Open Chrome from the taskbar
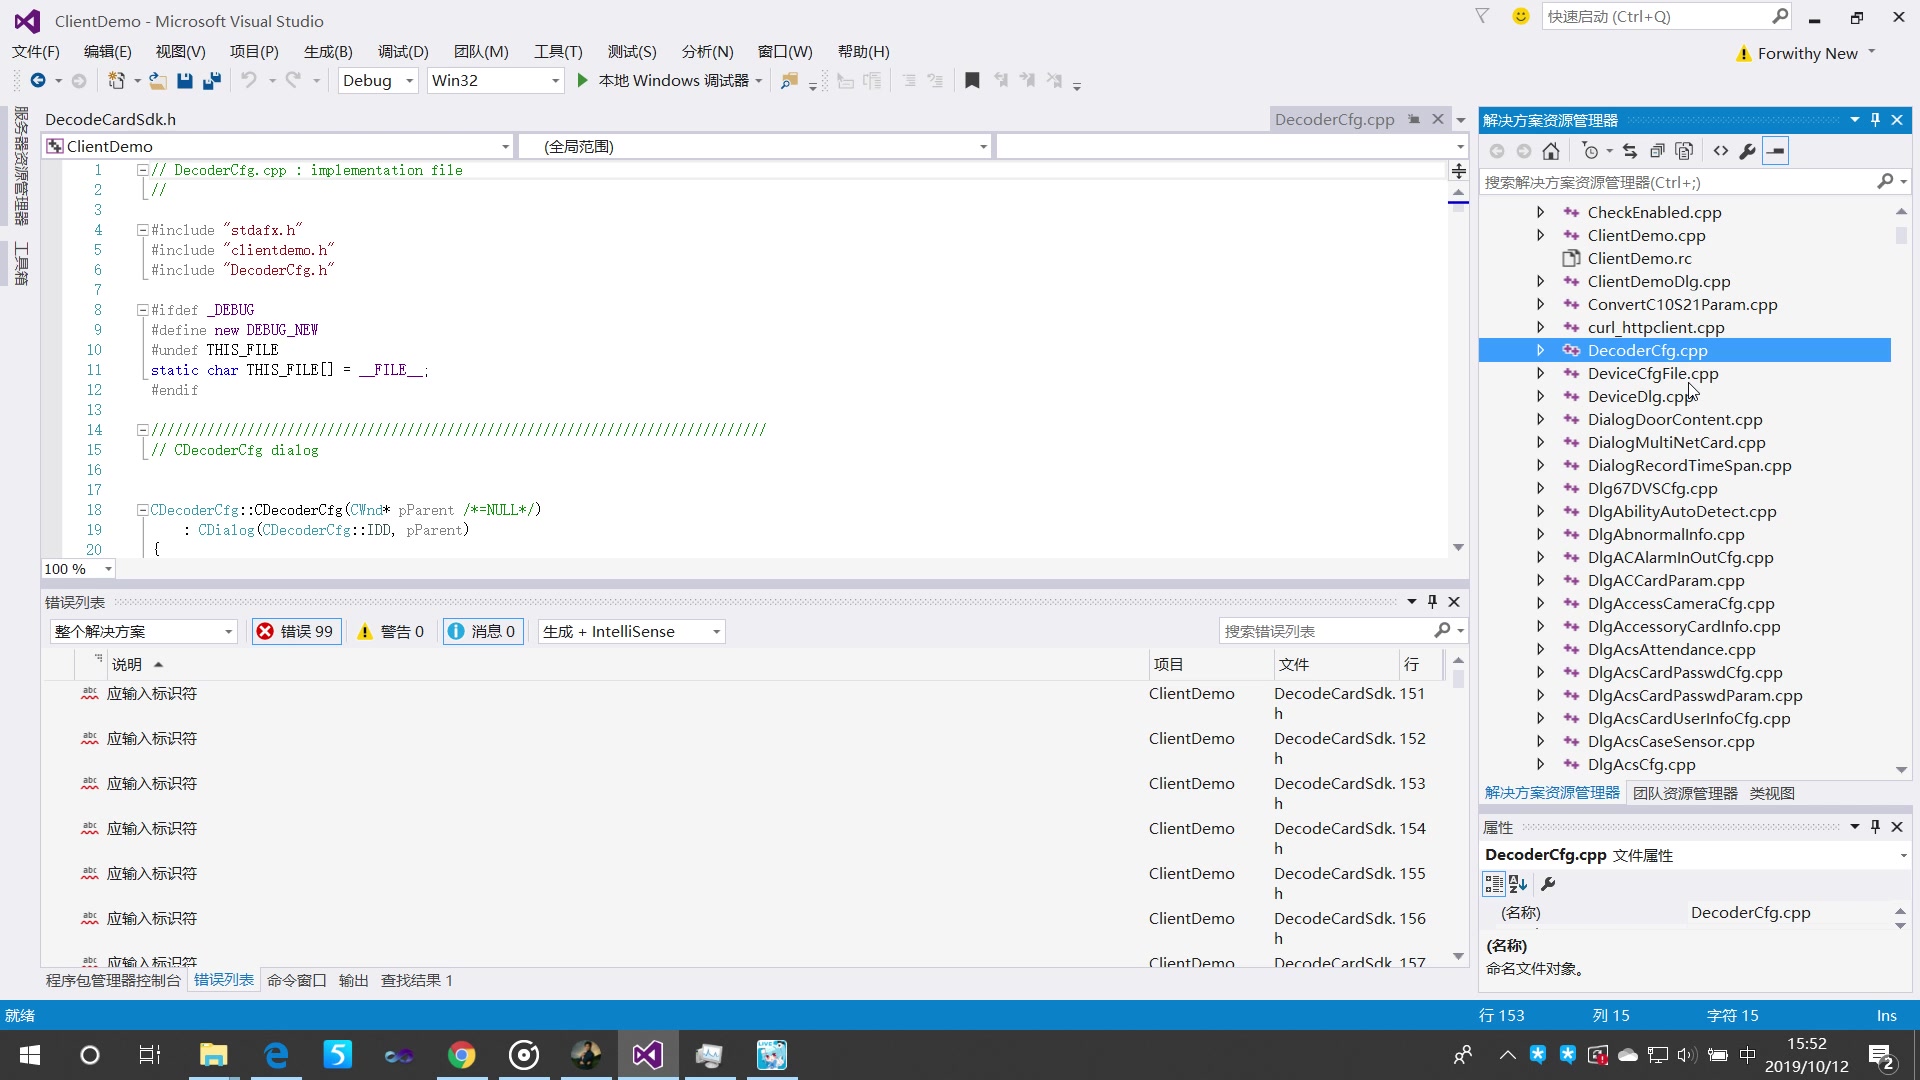The width and height of the screenshot is (1920, 1080). click(461, 1055)
